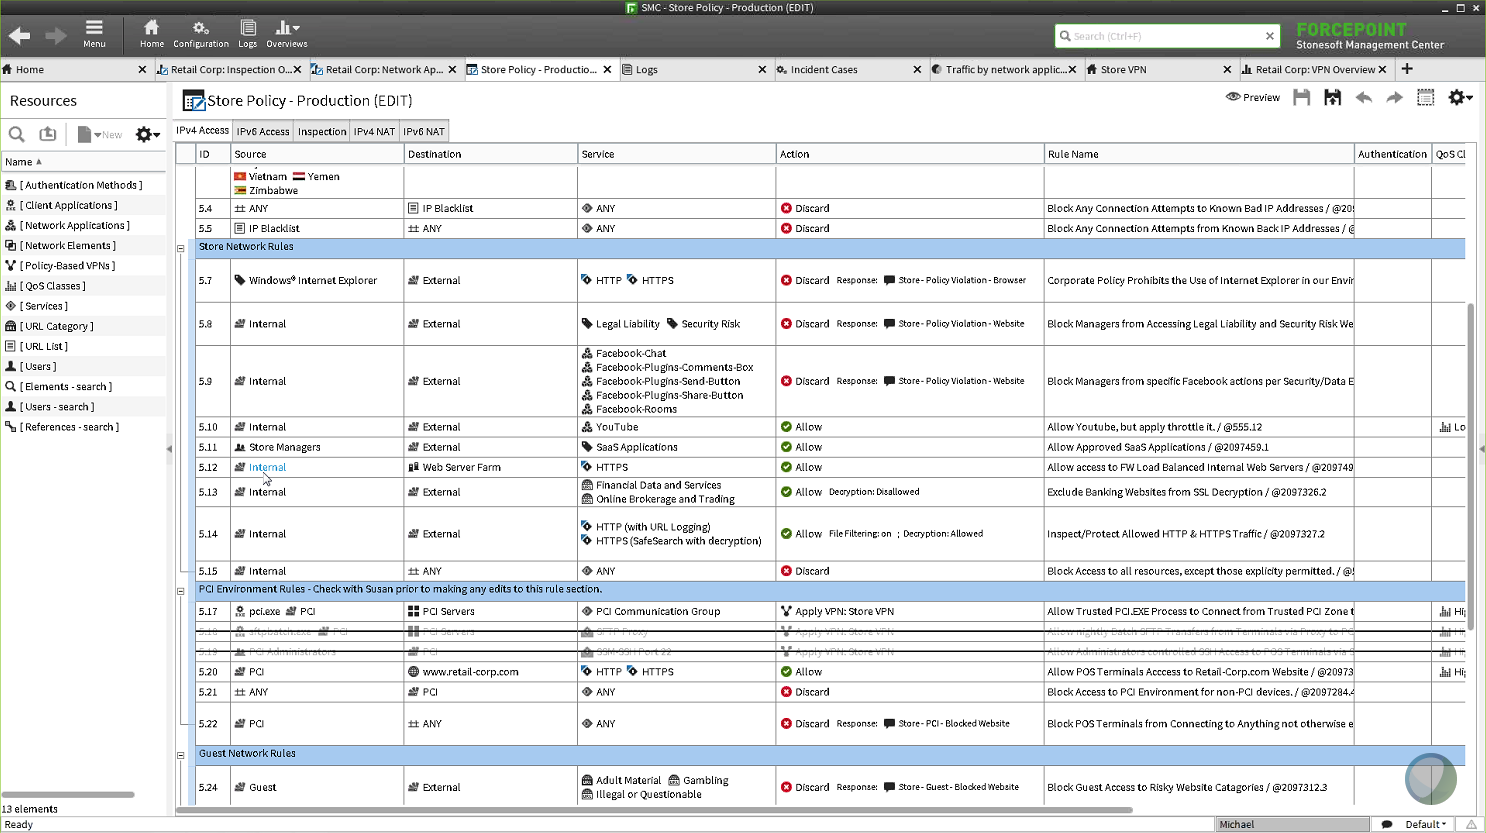Clear the search field with X
Image resolution: width=1486 pixels, height=833 pixels.
(x=1270, y=36)
